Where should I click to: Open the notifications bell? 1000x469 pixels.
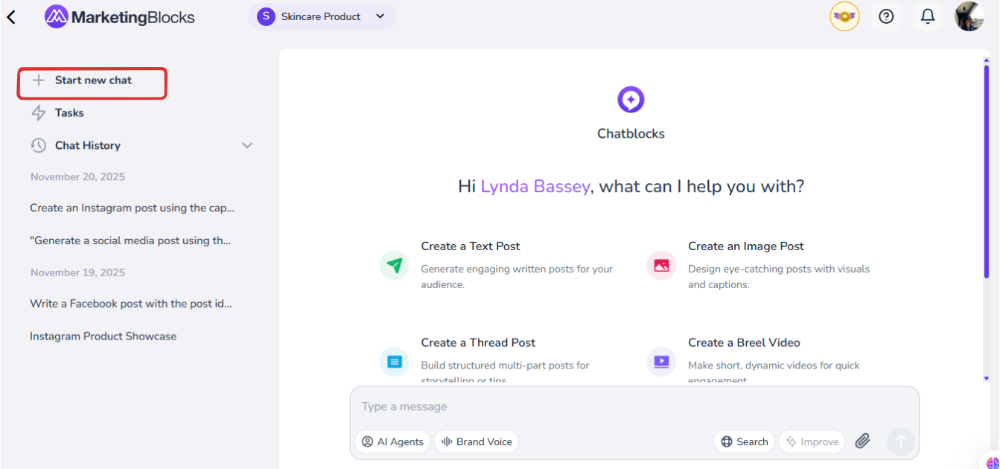click(928, 16)
